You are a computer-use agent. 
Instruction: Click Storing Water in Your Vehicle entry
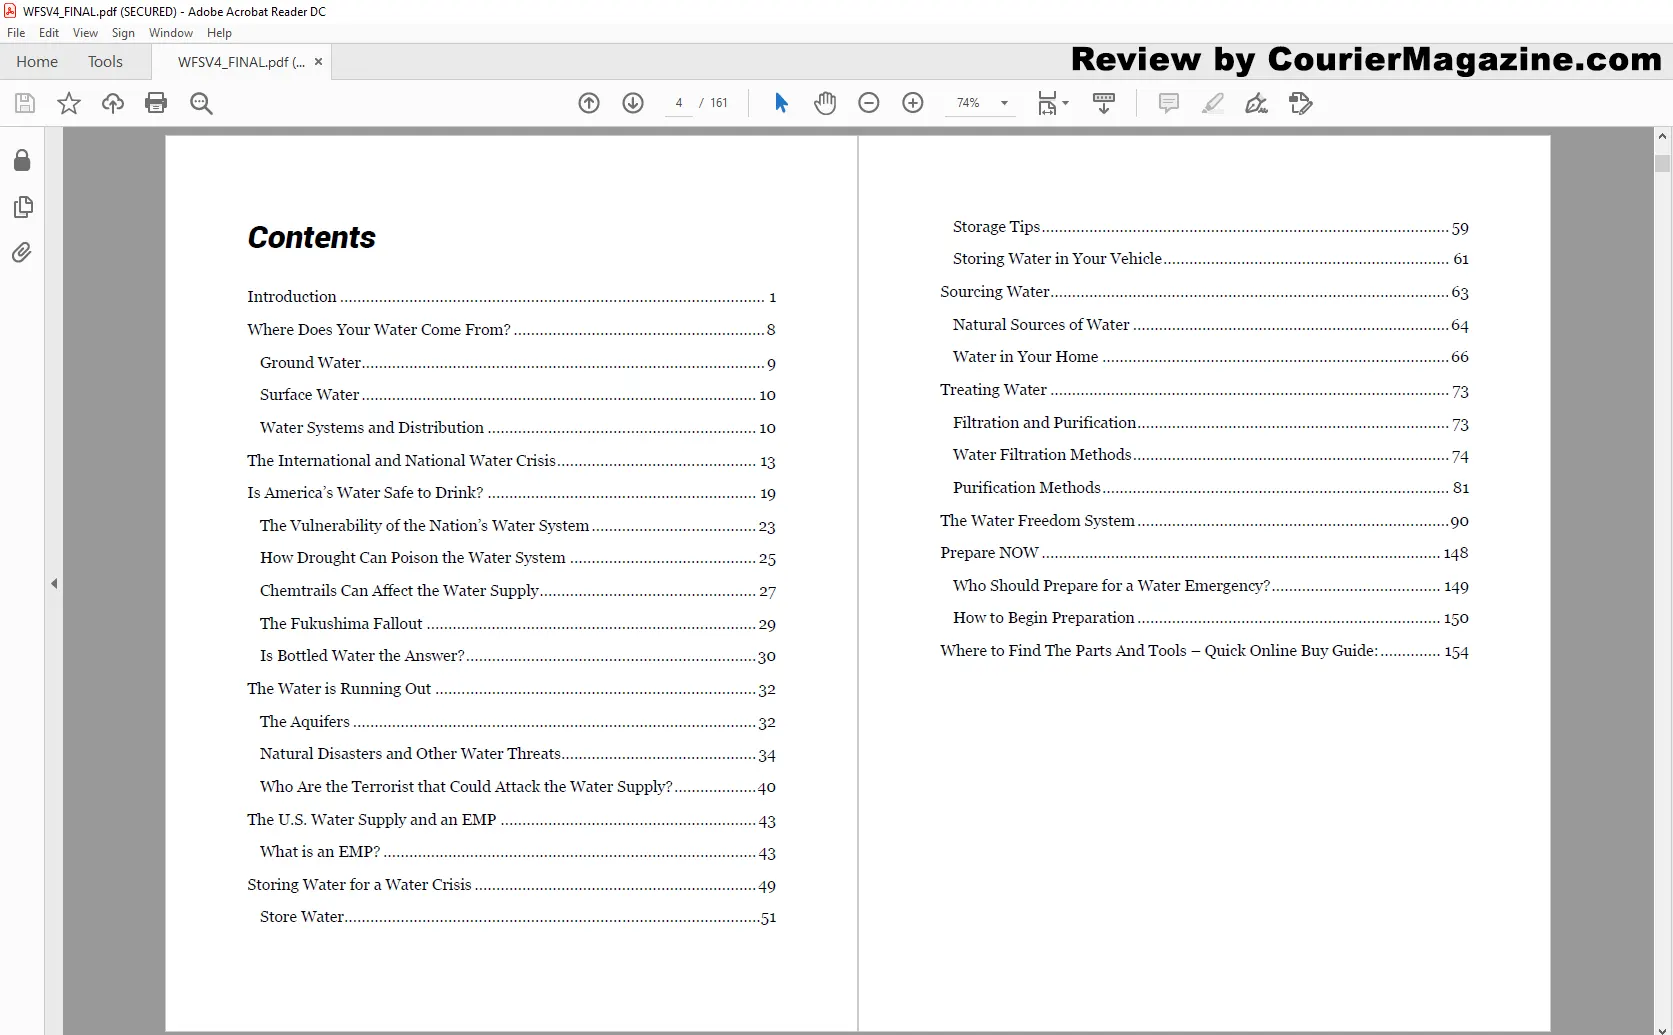[x=1211, y=259]
